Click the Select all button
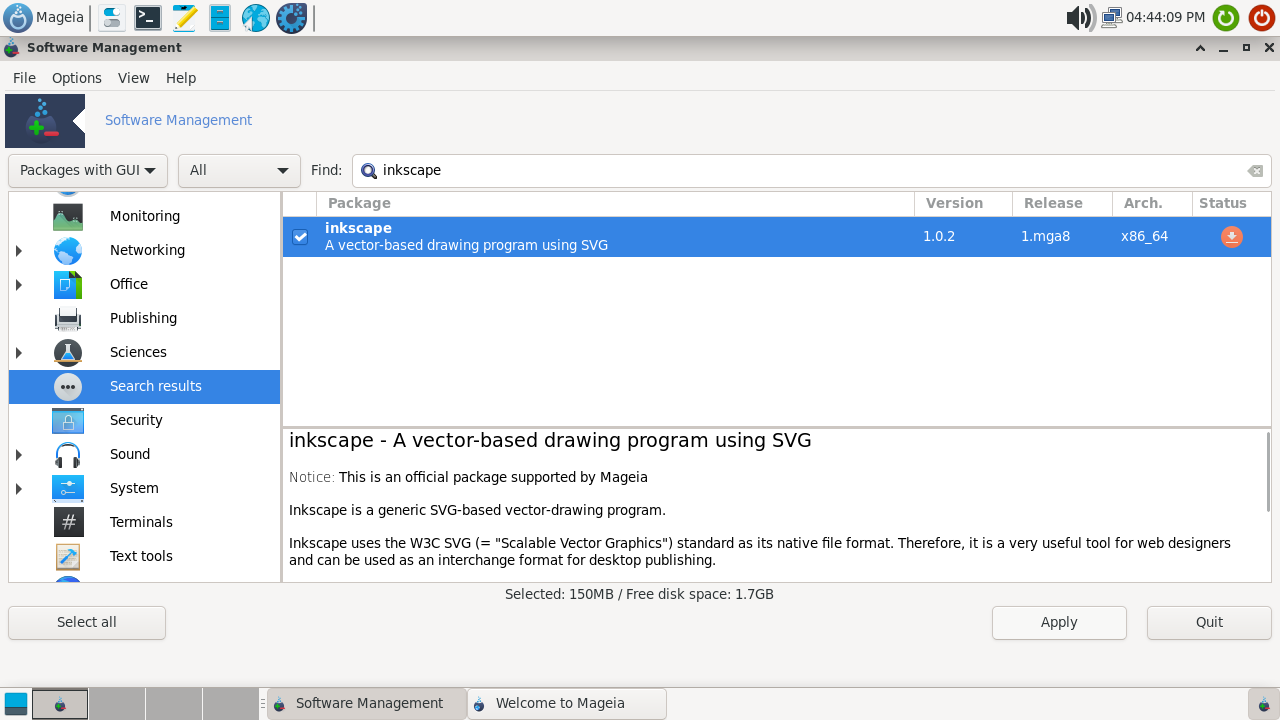The height and width of the screenshot is (720, 1280). (87, 622)
